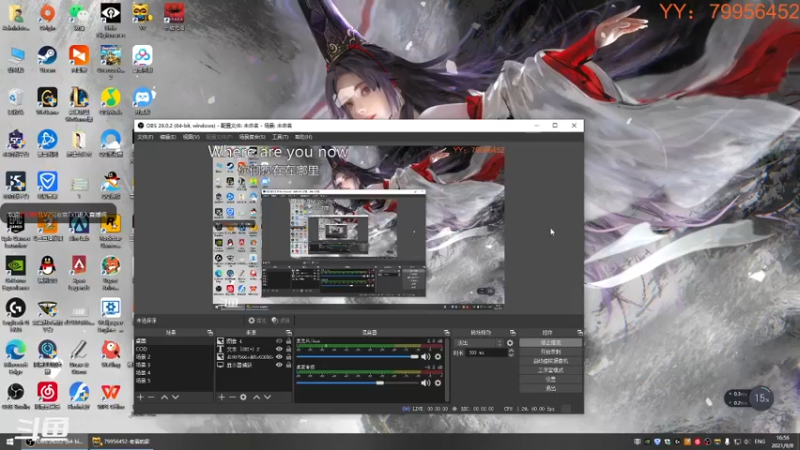This screenshot has width=800, height=450.
Task: Open Microsoft Edge desktop icon
Action: [16, 357]
